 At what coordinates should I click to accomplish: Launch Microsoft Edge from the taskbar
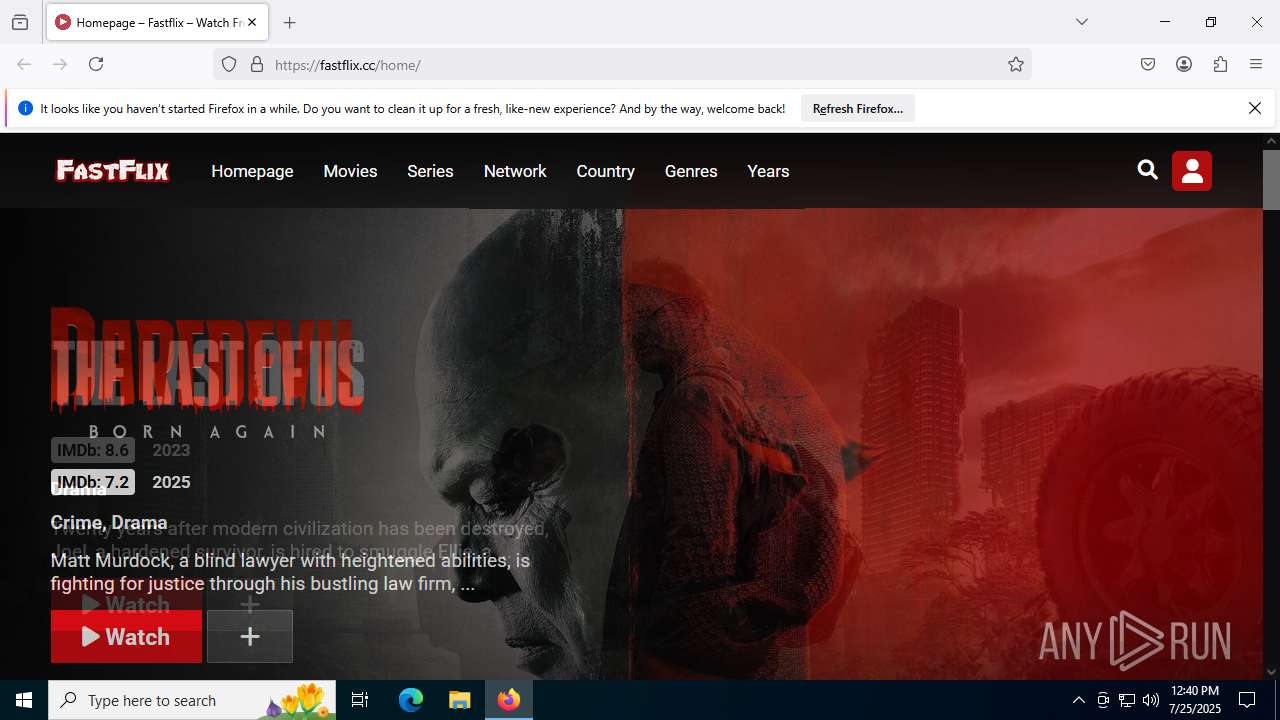(411, 700)
